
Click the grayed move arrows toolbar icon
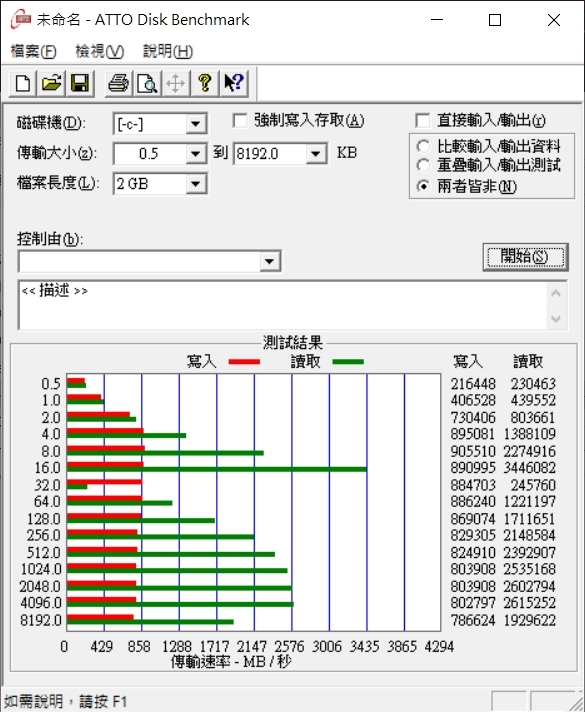coord(175,84)
